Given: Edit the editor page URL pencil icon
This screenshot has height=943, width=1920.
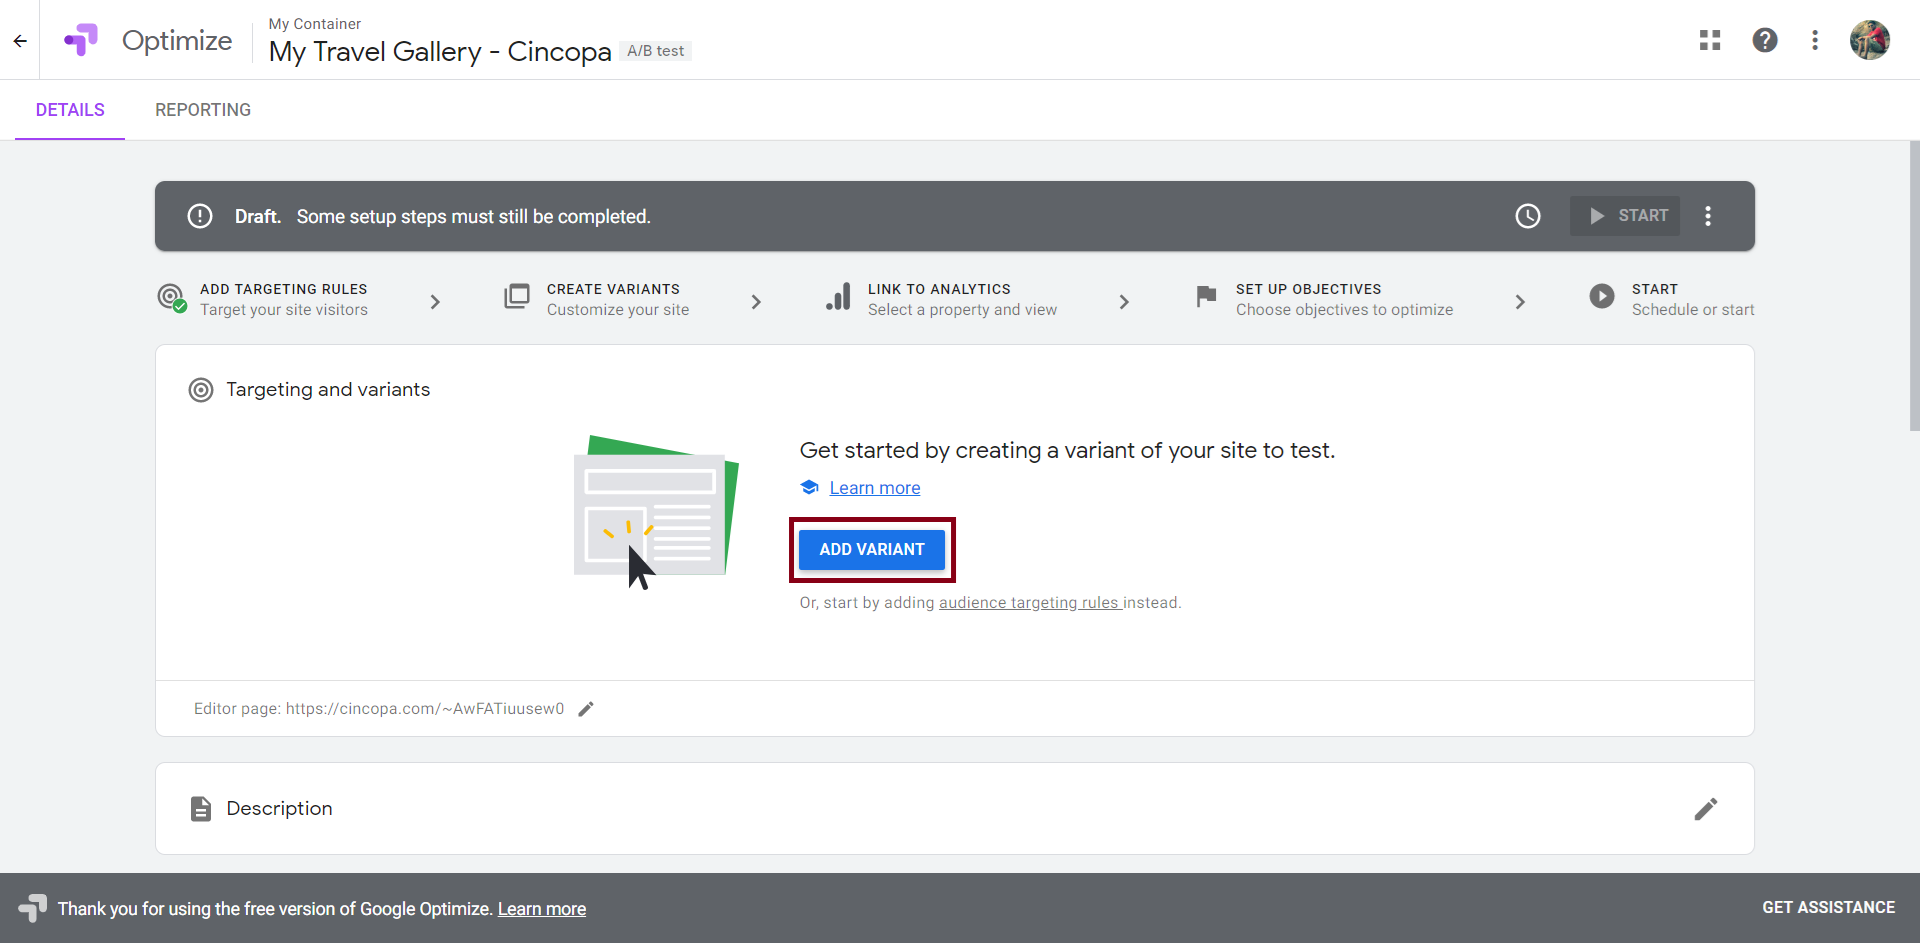Looking at the screenshot, I should tap(587, 709).
